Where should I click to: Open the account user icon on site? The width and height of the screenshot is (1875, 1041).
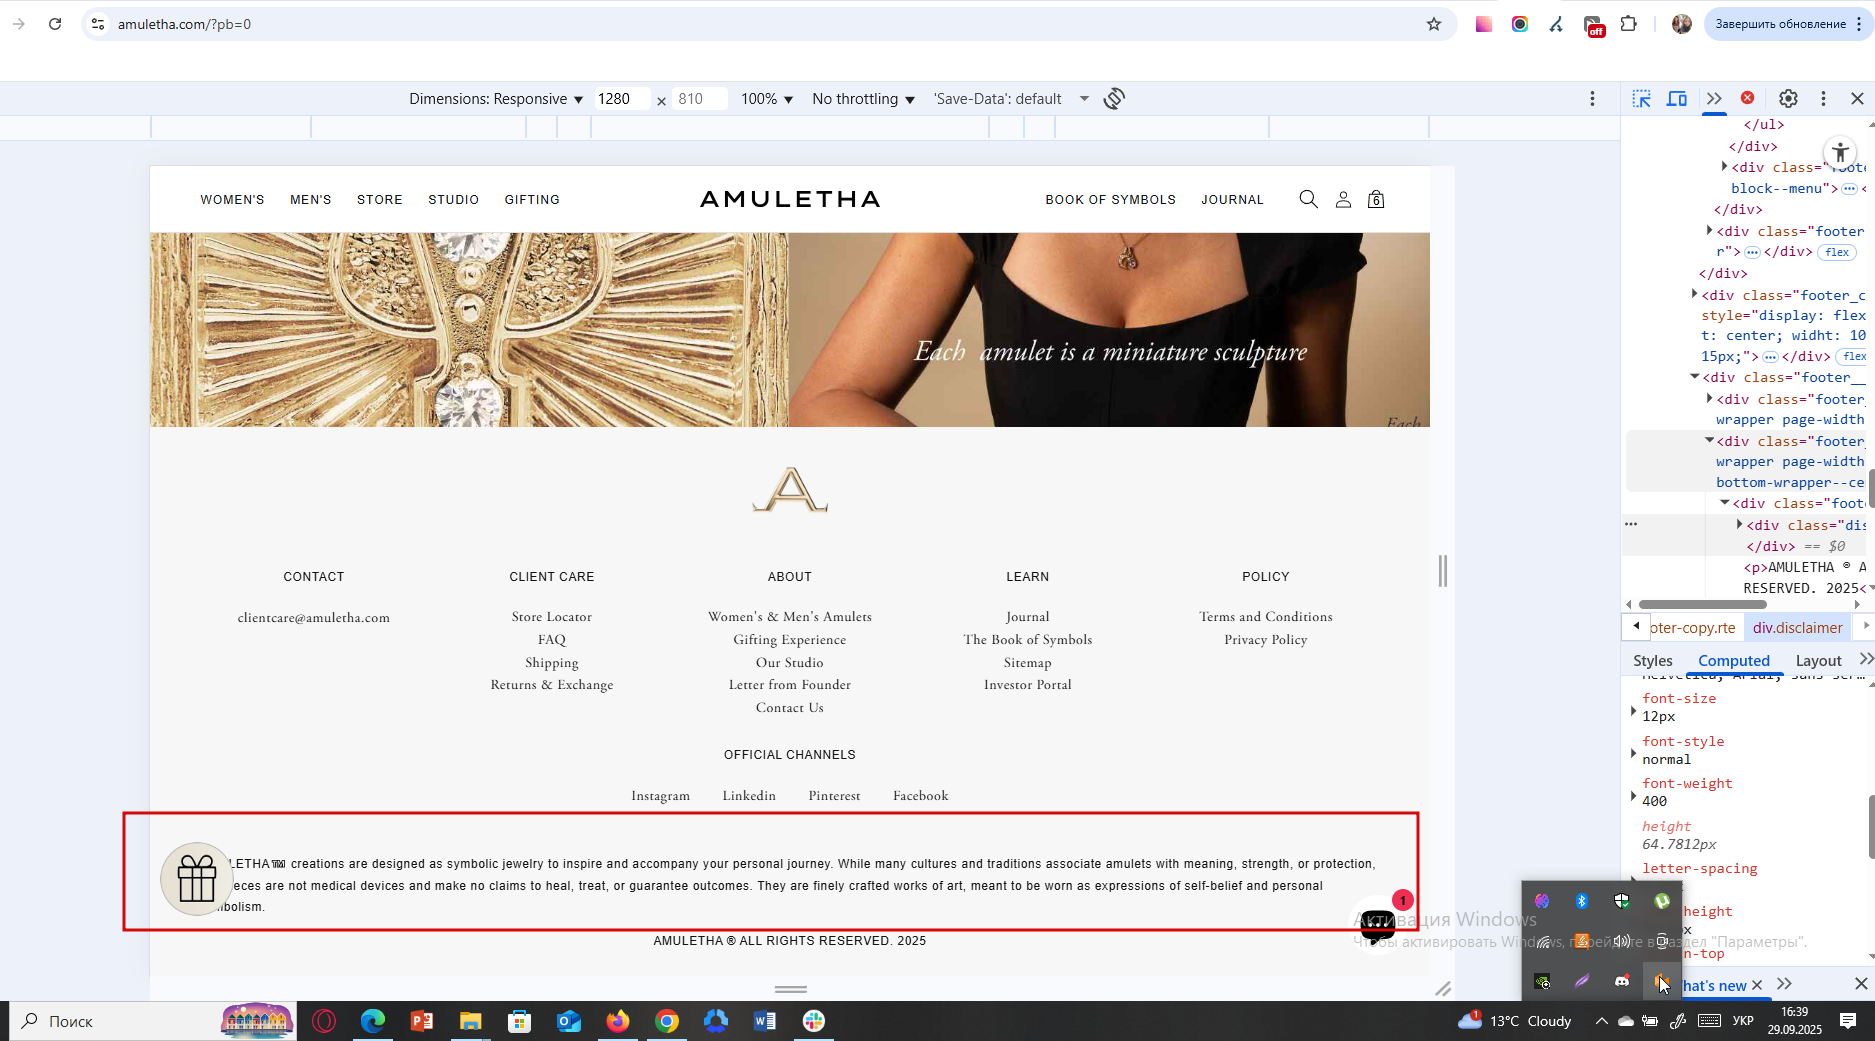click(x=1343, y=199)
